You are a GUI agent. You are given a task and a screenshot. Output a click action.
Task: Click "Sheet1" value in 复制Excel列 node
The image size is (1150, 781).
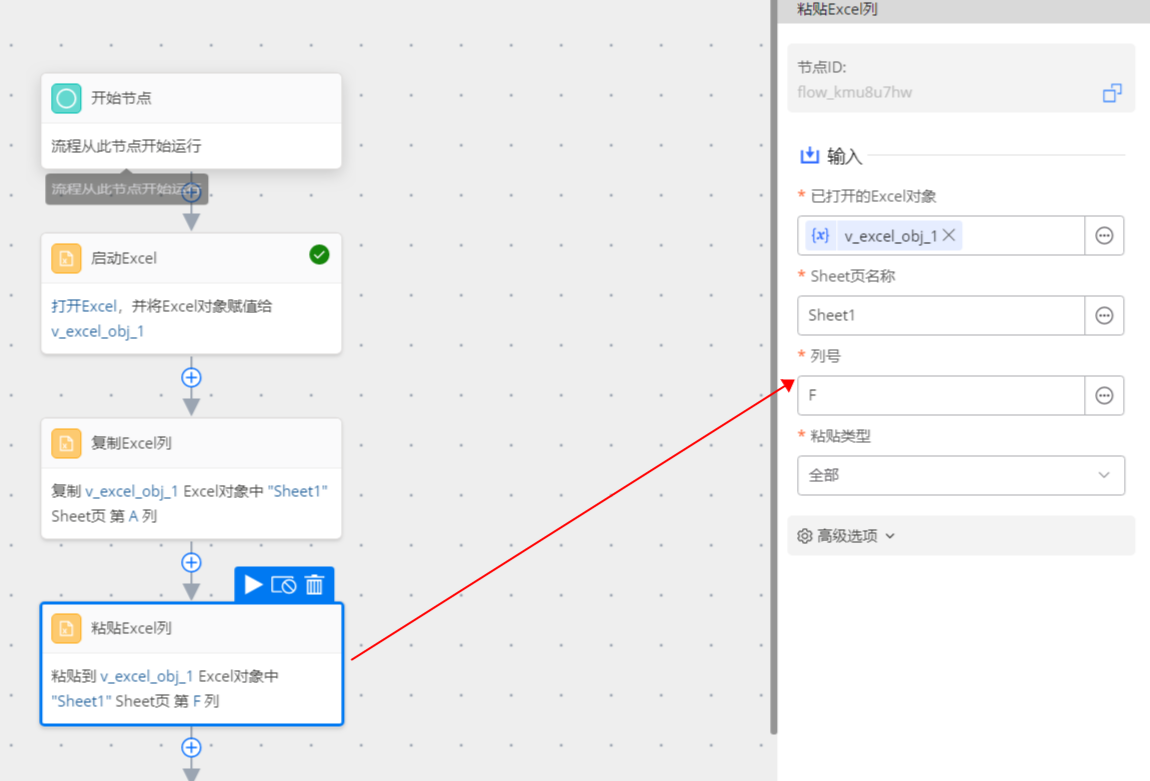[x=298, y=491]
